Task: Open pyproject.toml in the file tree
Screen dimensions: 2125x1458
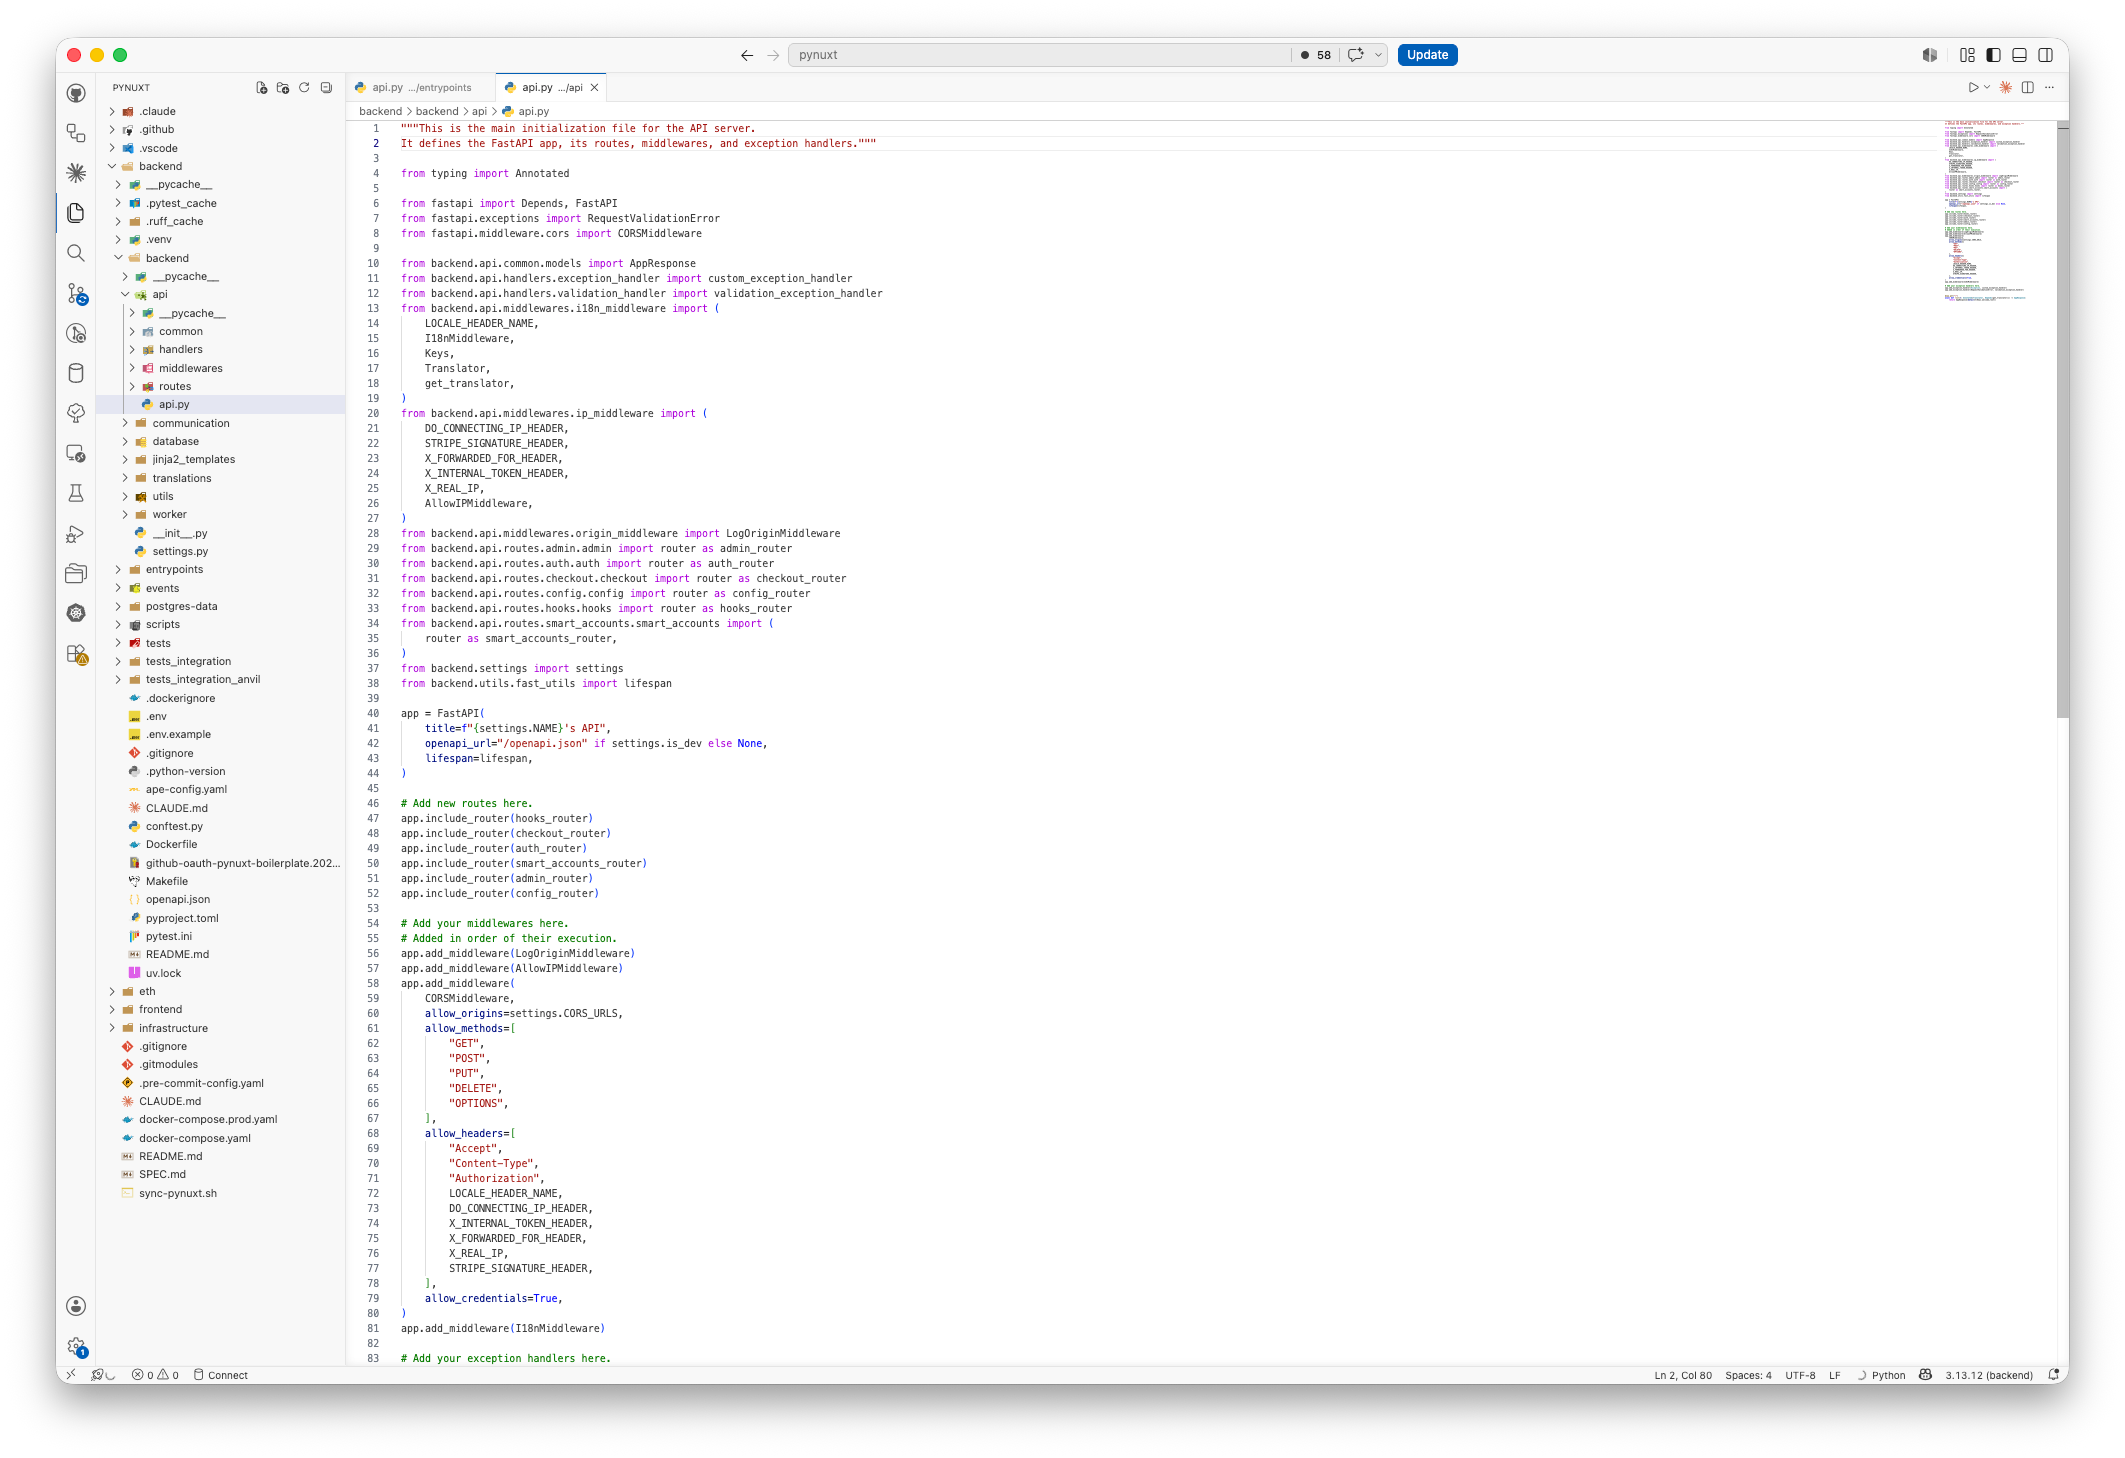Action: (182, 918)
